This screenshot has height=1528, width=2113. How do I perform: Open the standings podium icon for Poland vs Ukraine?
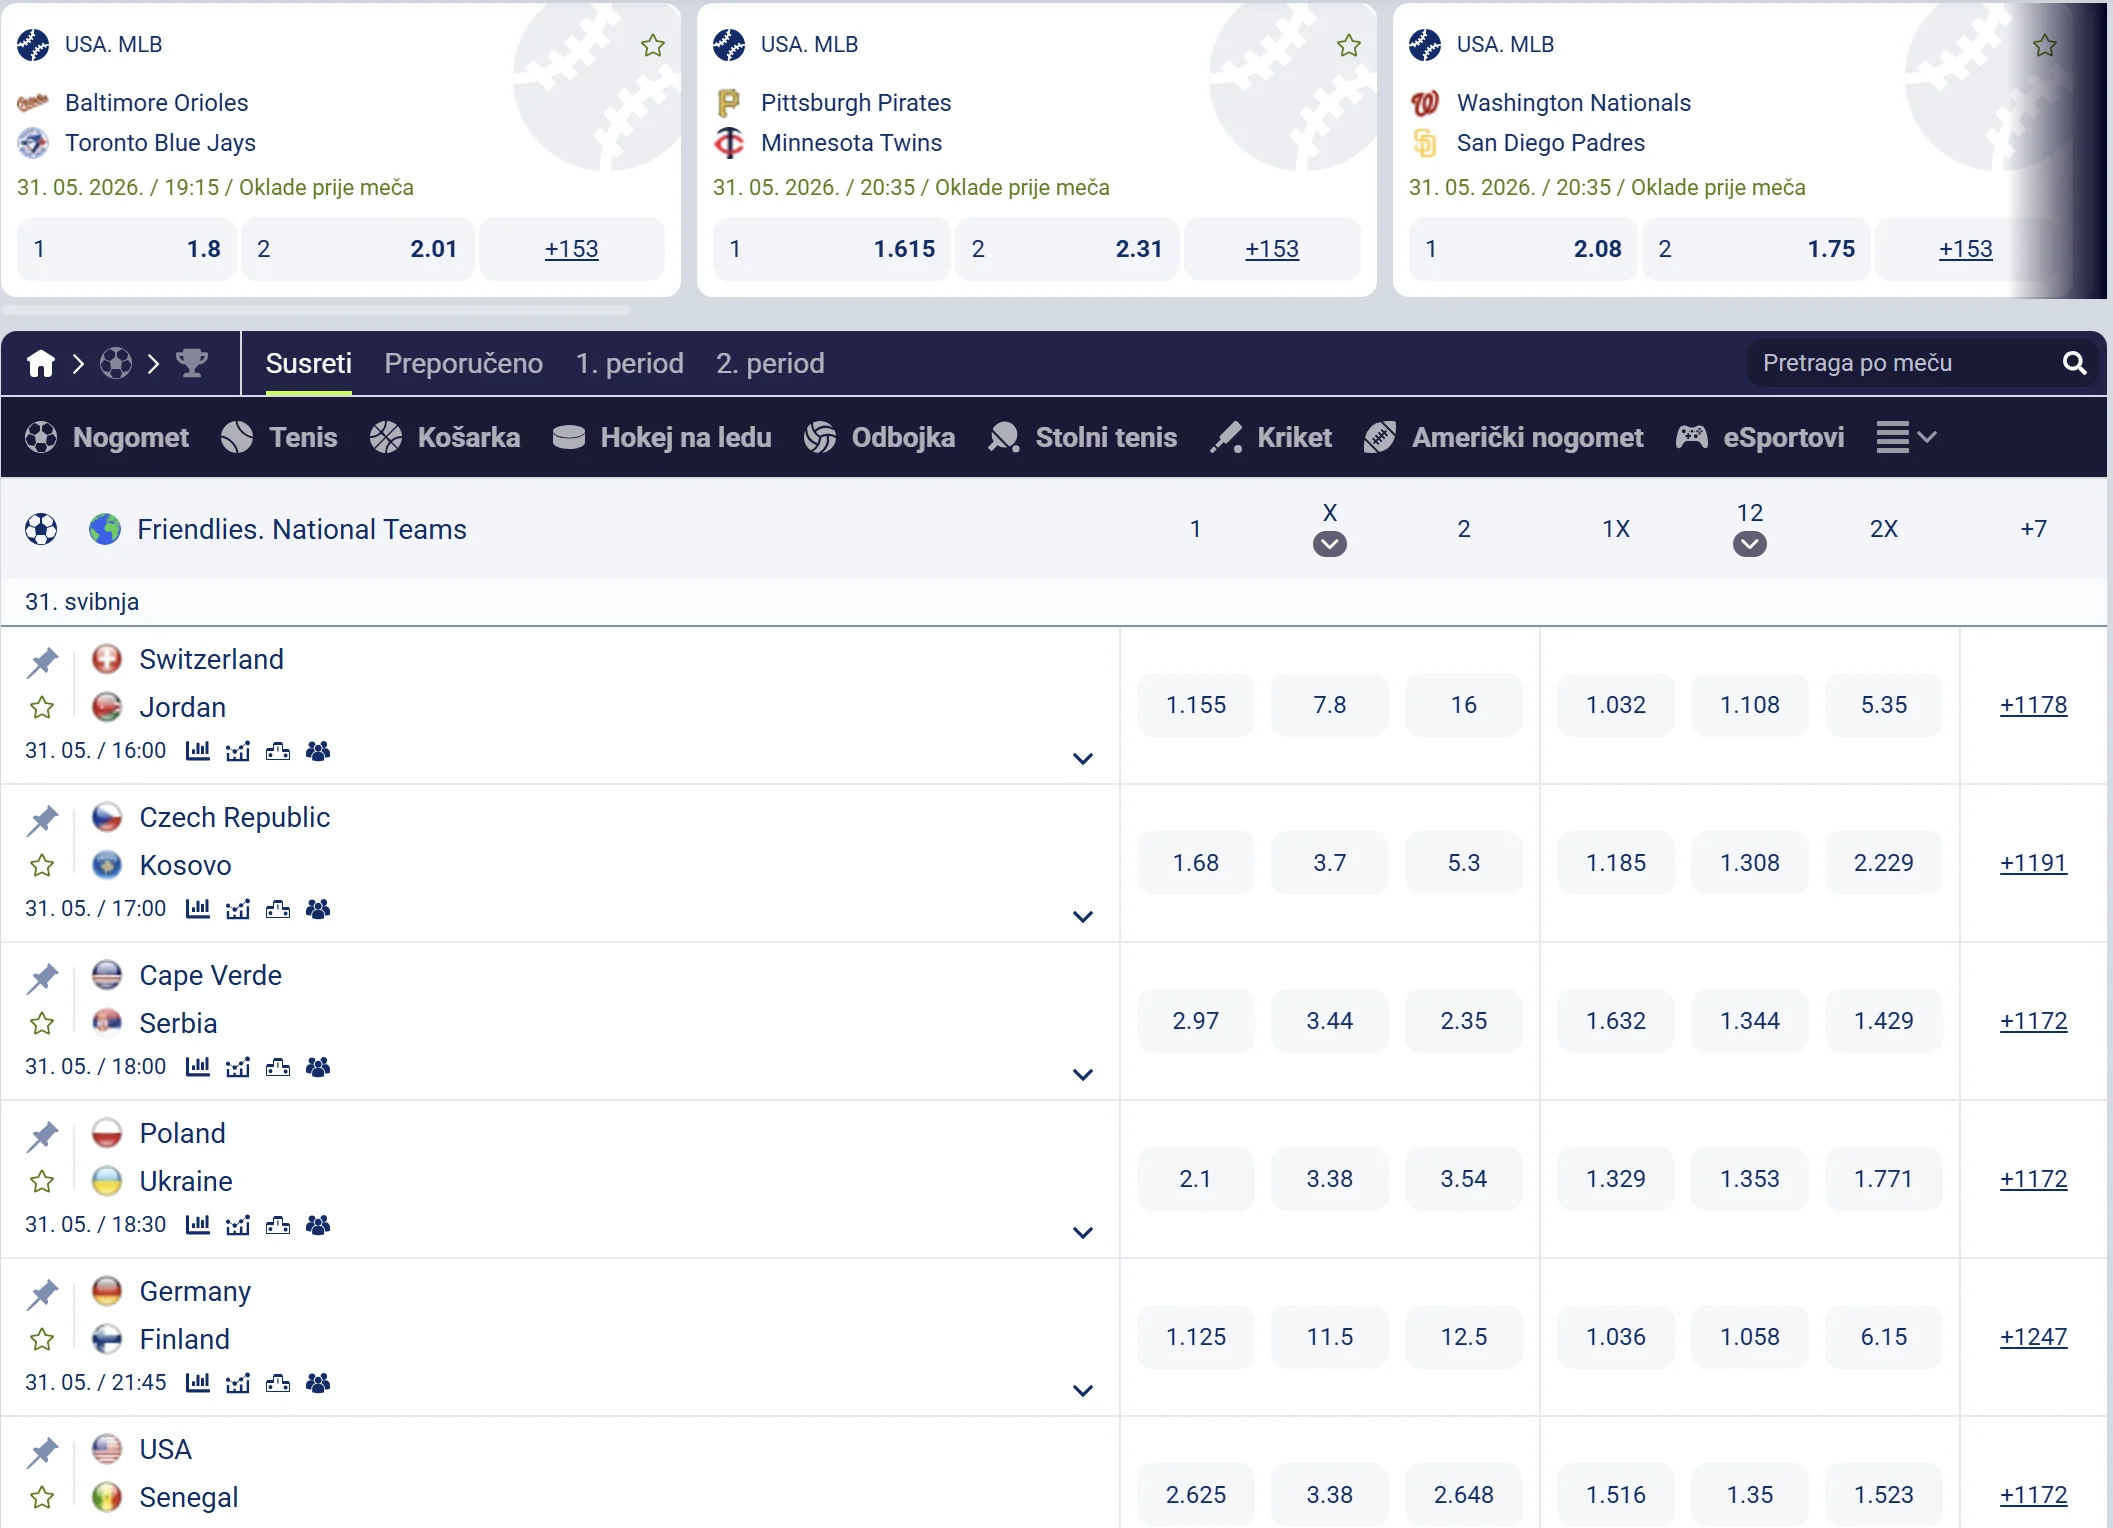pyautogui.click(x=278, y=1225)
